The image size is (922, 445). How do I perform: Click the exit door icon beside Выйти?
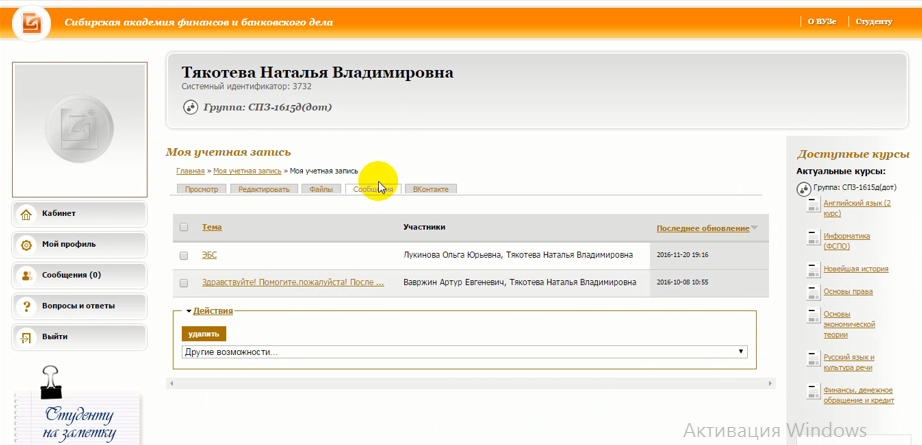pyautogui.click(x=26, y=337)
